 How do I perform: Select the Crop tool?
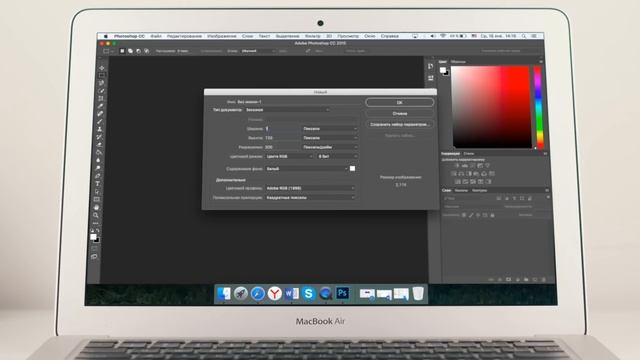click(x=101, y=98)
